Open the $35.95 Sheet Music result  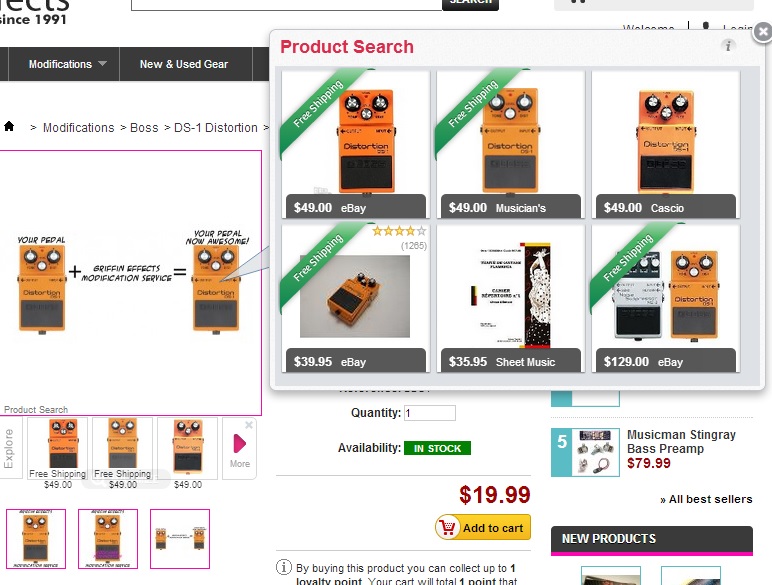(511, 298)
